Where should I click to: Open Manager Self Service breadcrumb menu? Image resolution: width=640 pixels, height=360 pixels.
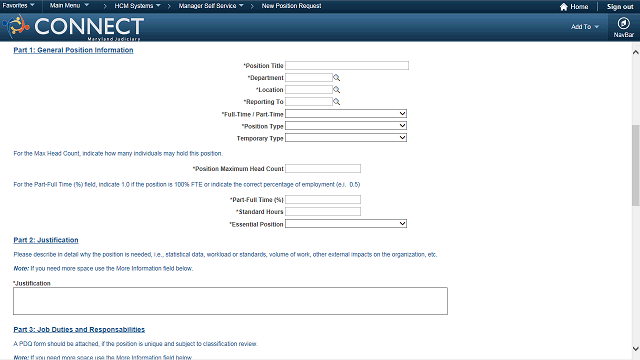pyautogui.click(x=211, y=6)
